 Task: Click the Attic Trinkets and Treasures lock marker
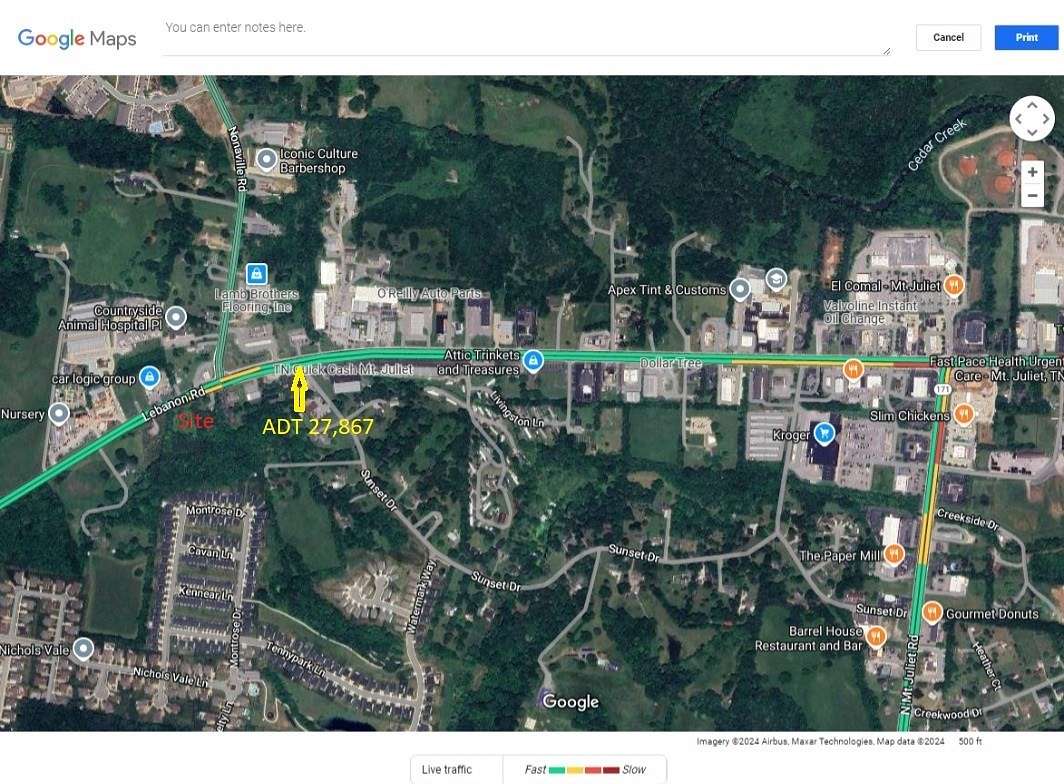click(x=533, y=361)
